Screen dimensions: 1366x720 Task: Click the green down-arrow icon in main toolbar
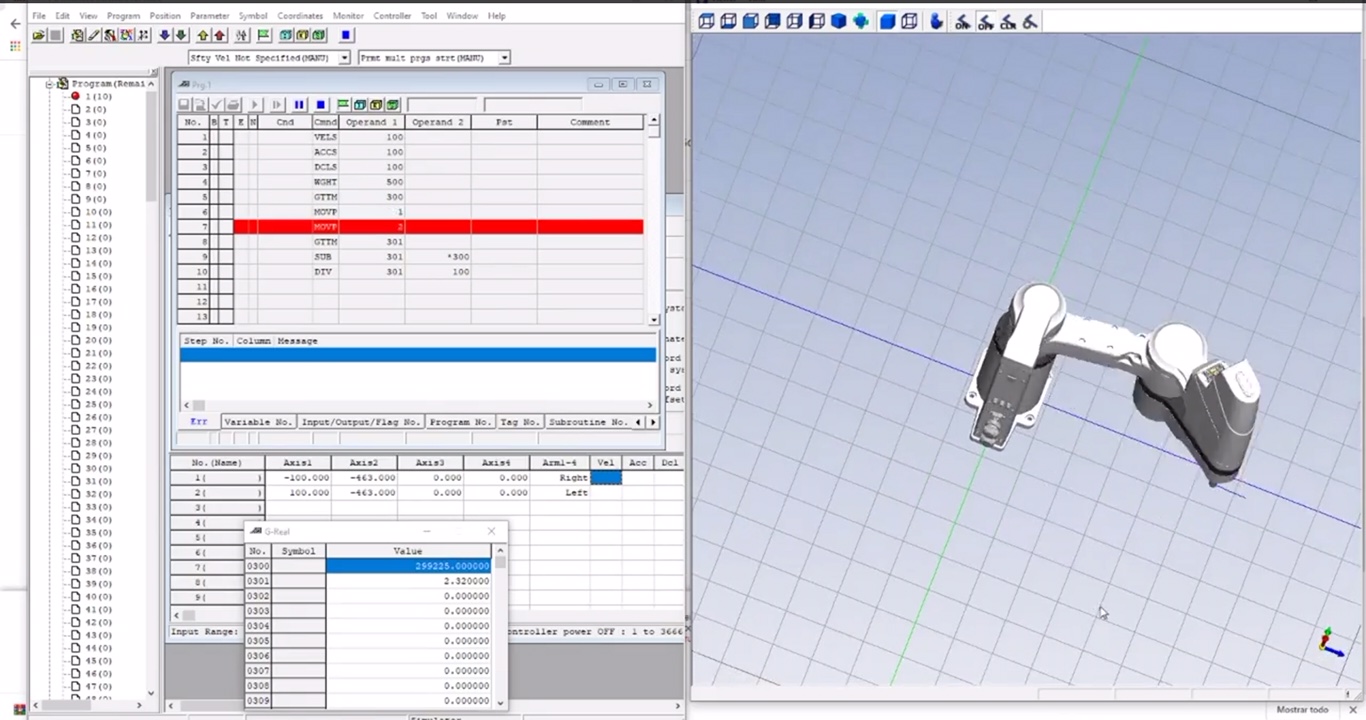coord(181,35)
